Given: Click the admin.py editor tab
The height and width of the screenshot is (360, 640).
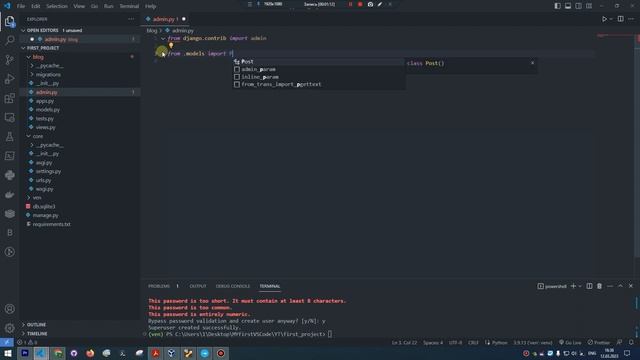Looking at the screenshot, I should point(164,19).
